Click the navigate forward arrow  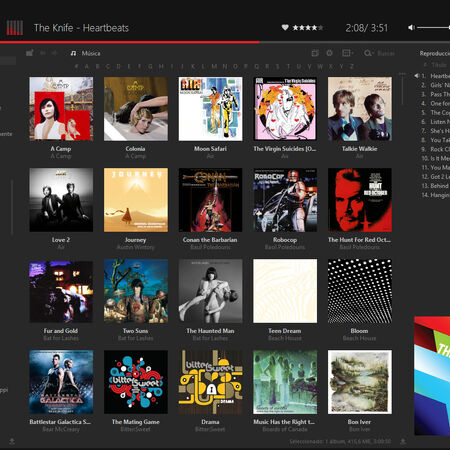point(54,53)
